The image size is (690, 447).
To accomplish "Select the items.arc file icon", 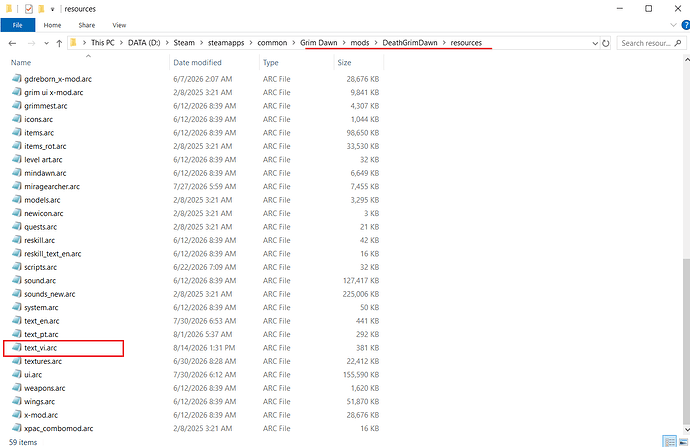I will 17,132.
